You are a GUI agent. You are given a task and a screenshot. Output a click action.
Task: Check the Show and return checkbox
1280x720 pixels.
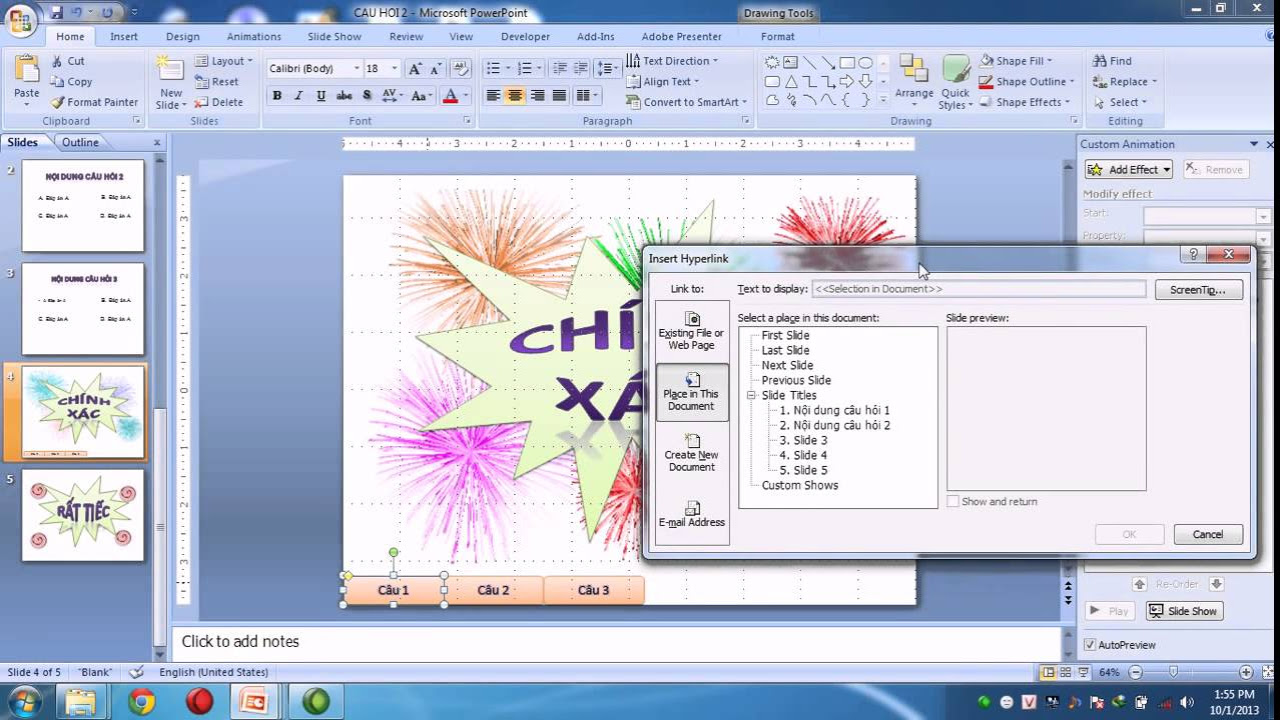[x=953, y=501]
